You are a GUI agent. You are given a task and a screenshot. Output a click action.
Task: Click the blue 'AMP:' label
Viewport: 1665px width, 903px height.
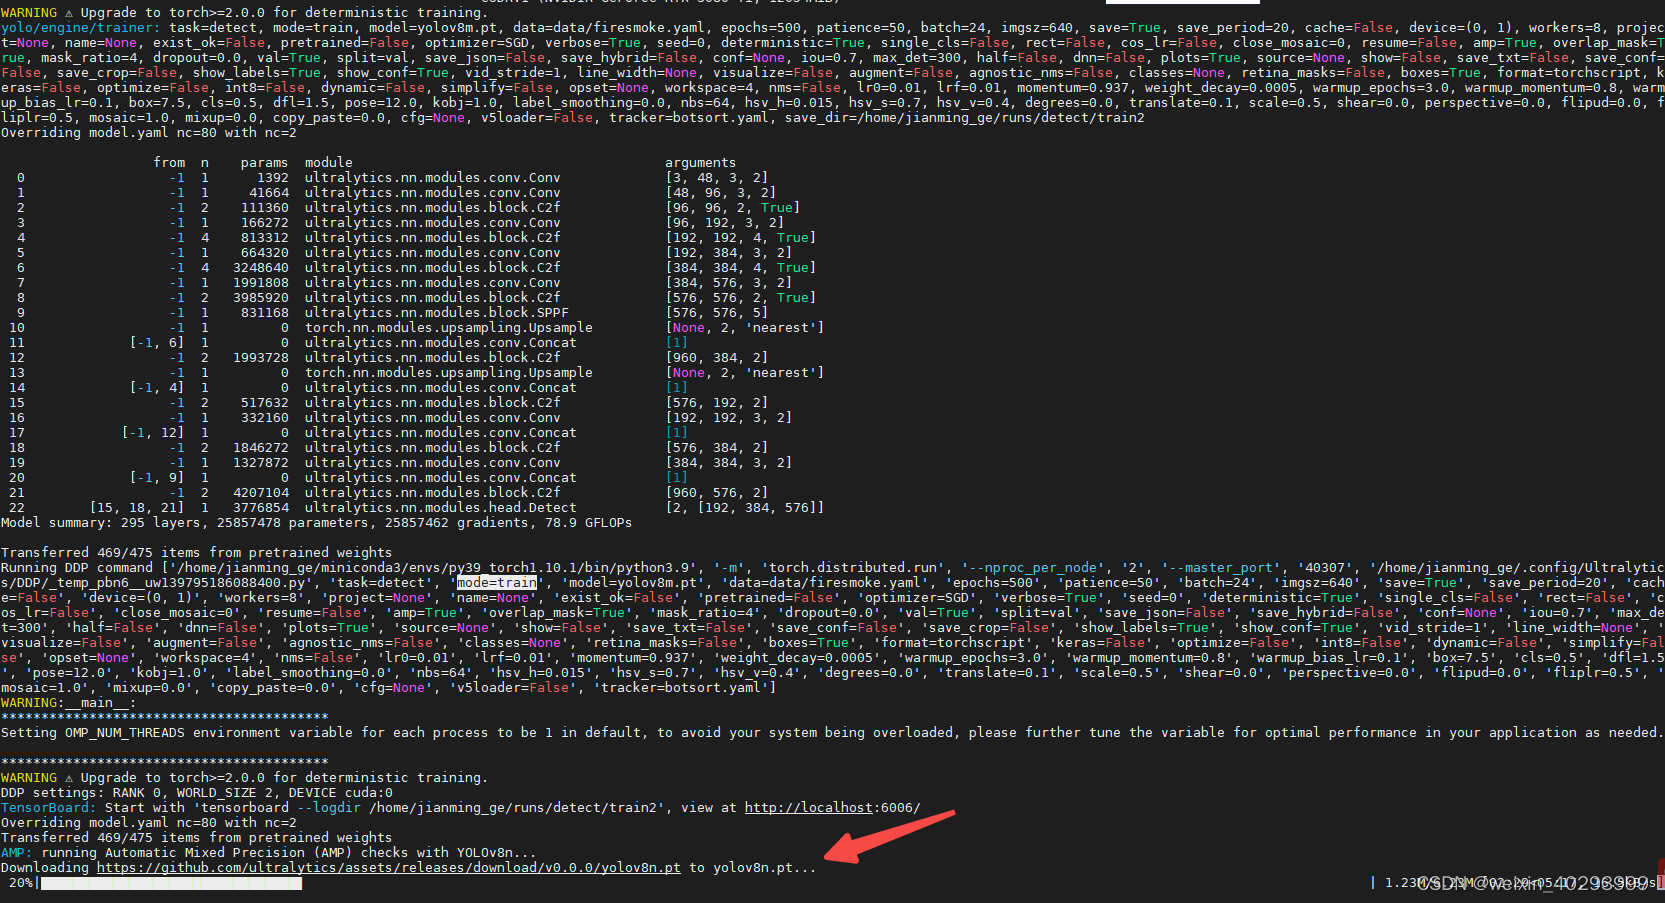[x=16, y=853]
